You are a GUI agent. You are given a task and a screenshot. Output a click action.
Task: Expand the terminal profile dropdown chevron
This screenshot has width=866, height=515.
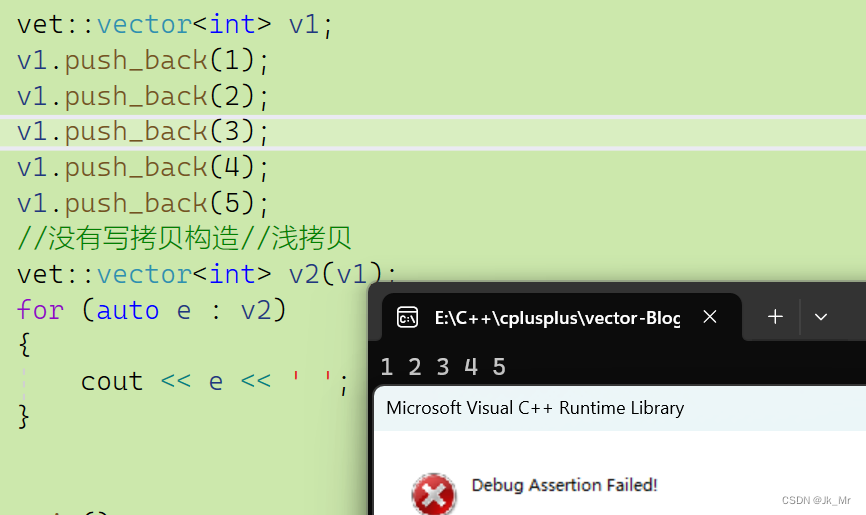tap(821, 317)
